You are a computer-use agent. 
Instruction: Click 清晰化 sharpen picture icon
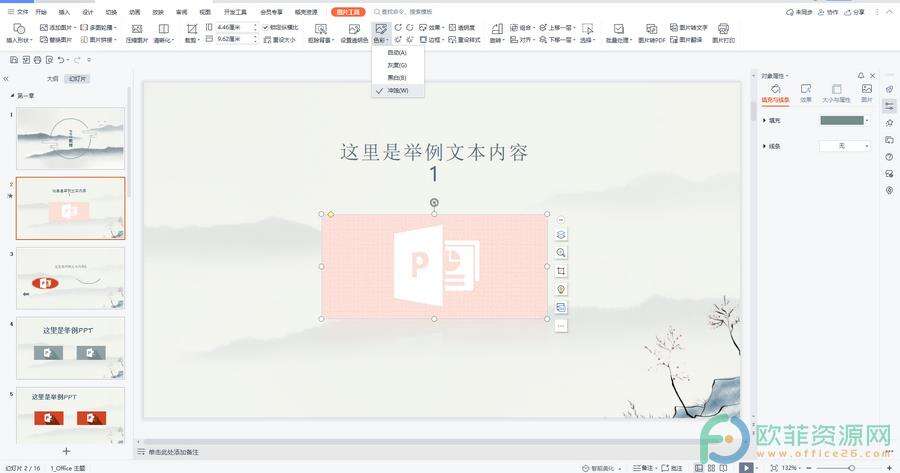[164, 34]
